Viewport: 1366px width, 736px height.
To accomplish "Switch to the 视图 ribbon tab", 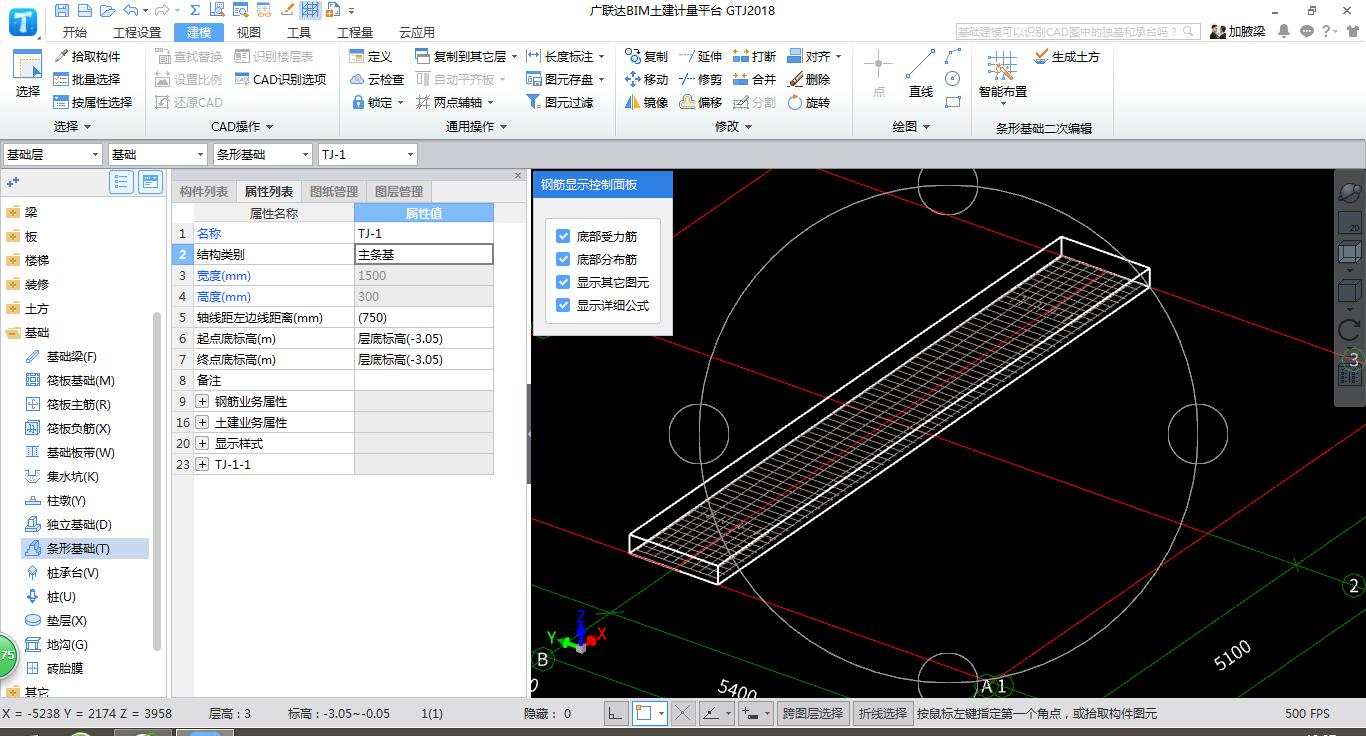I will pyautogui.click(x=249, y=32).
